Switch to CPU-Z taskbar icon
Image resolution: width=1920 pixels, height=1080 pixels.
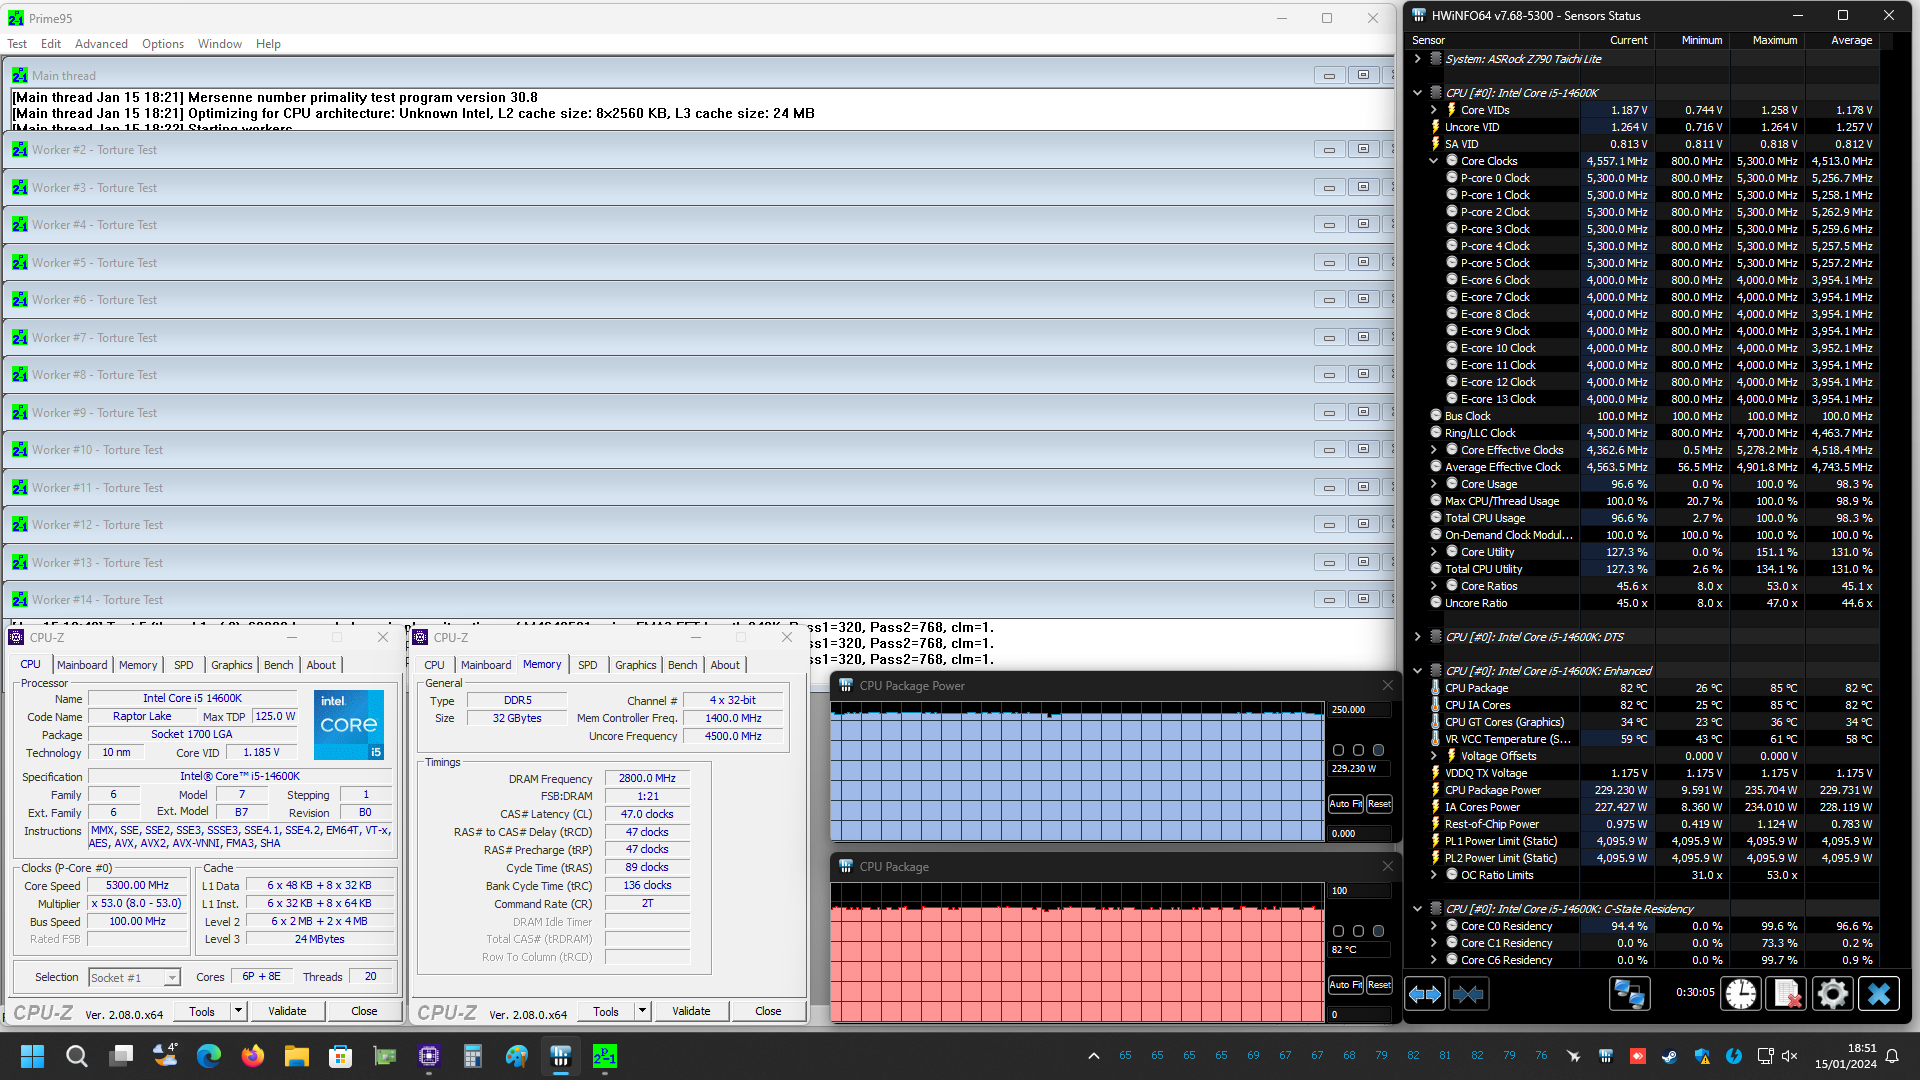(x=429, y=1056)
